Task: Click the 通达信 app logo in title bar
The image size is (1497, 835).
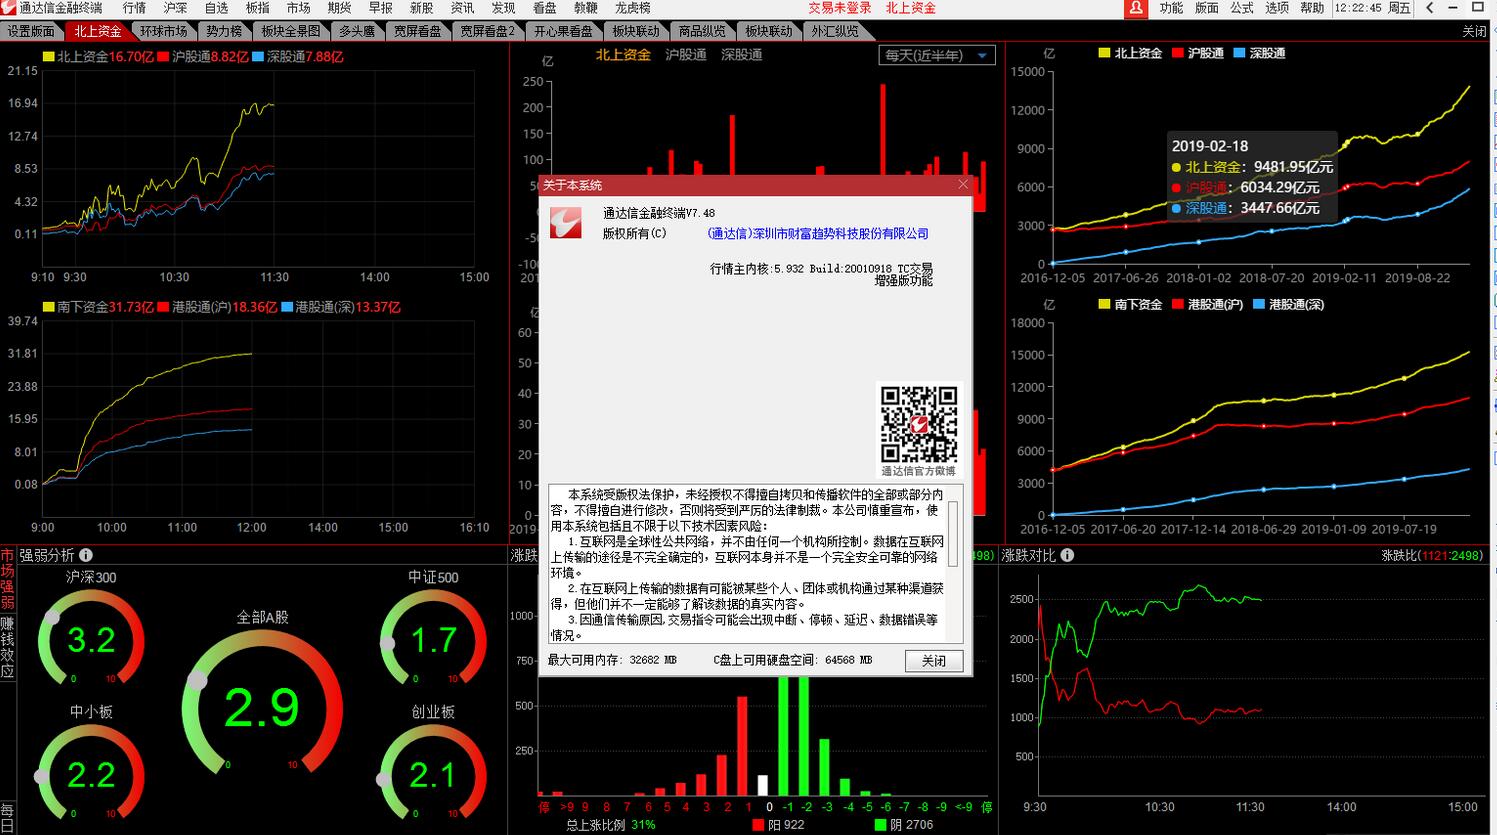Action: click(x=9, y=8)
